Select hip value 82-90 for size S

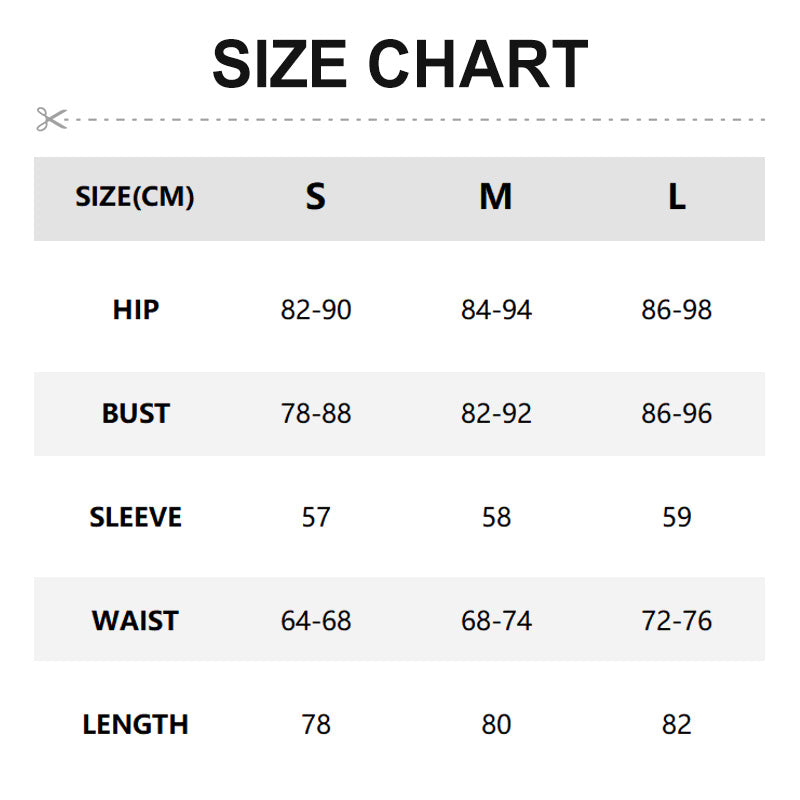(x=316, y=310)
